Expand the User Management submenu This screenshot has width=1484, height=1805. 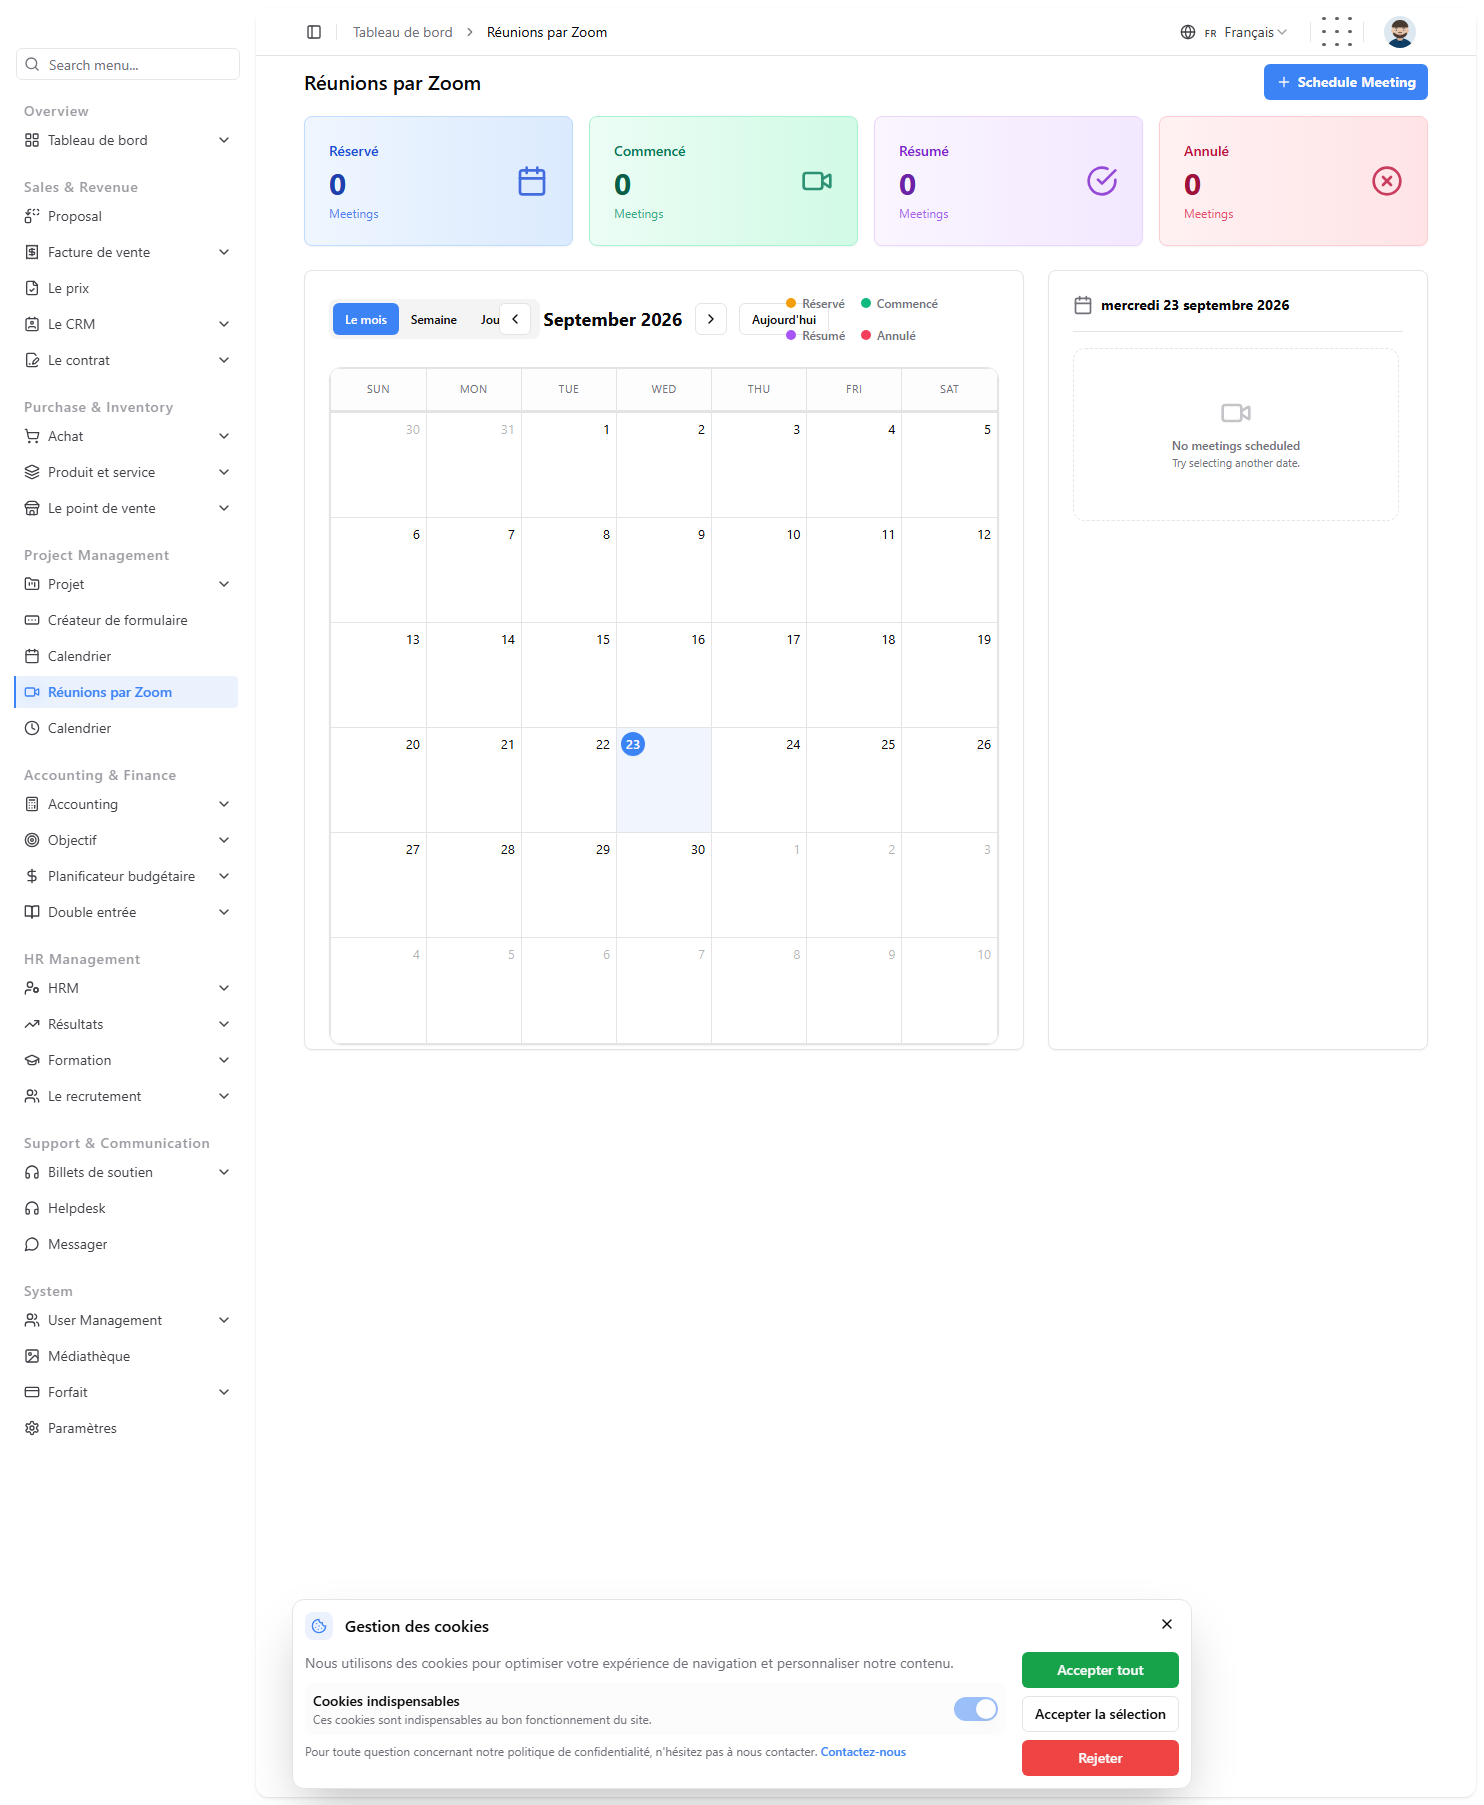click(x=224, y=1320)
